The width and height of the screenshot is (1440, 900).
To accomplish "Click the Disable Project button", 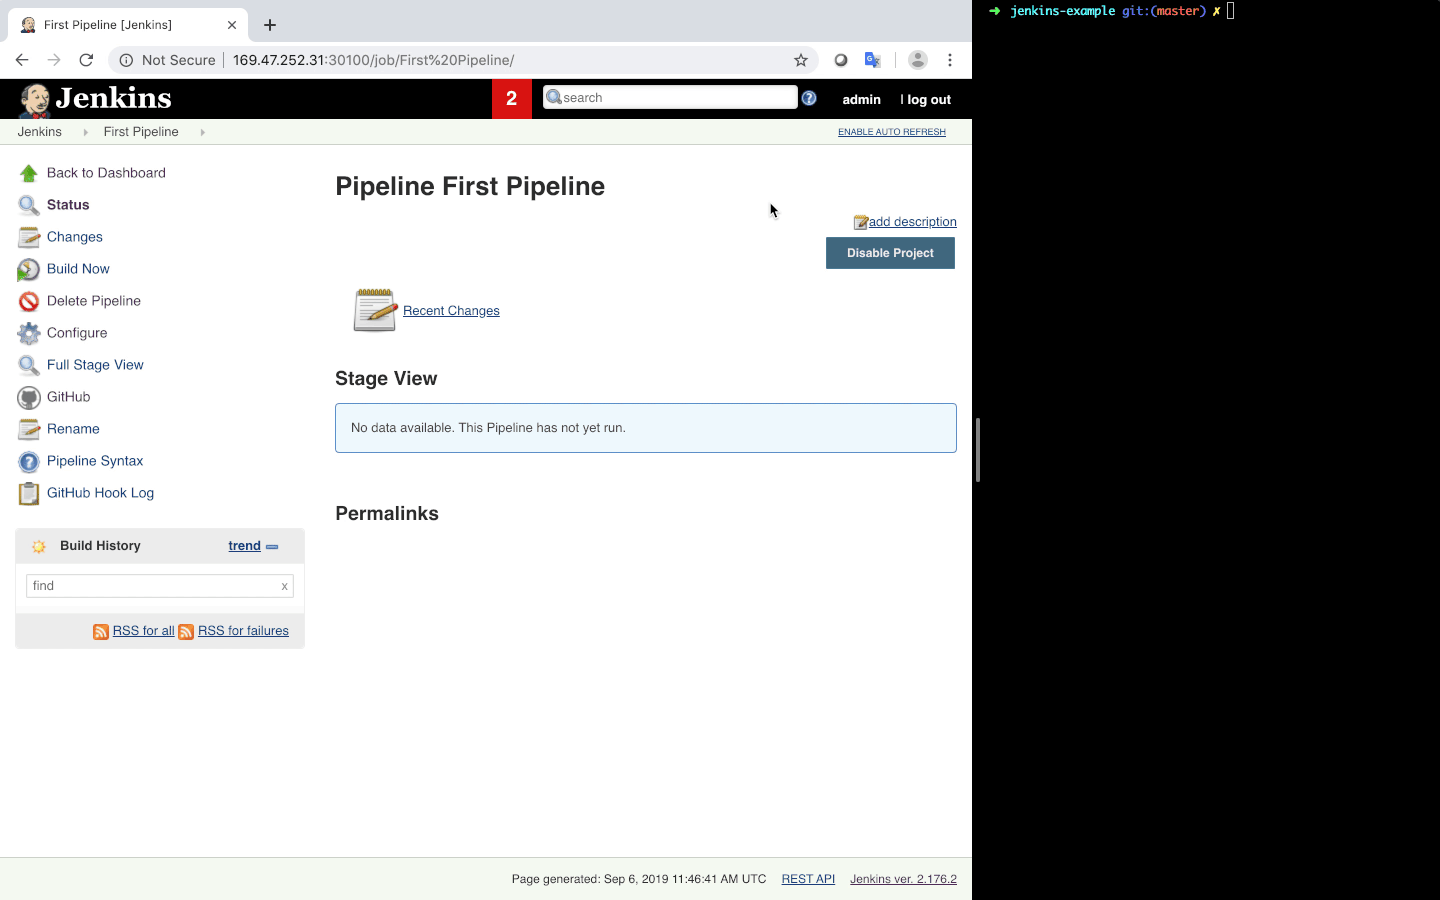I will pyautogui.click(x=890, y=253).
